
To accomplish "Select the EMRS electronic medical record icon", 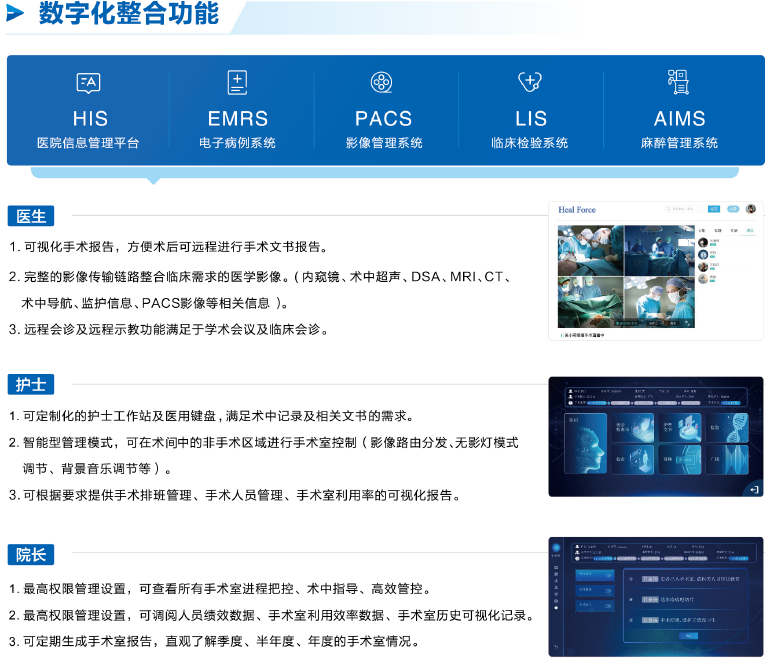I will pos(237,83).
